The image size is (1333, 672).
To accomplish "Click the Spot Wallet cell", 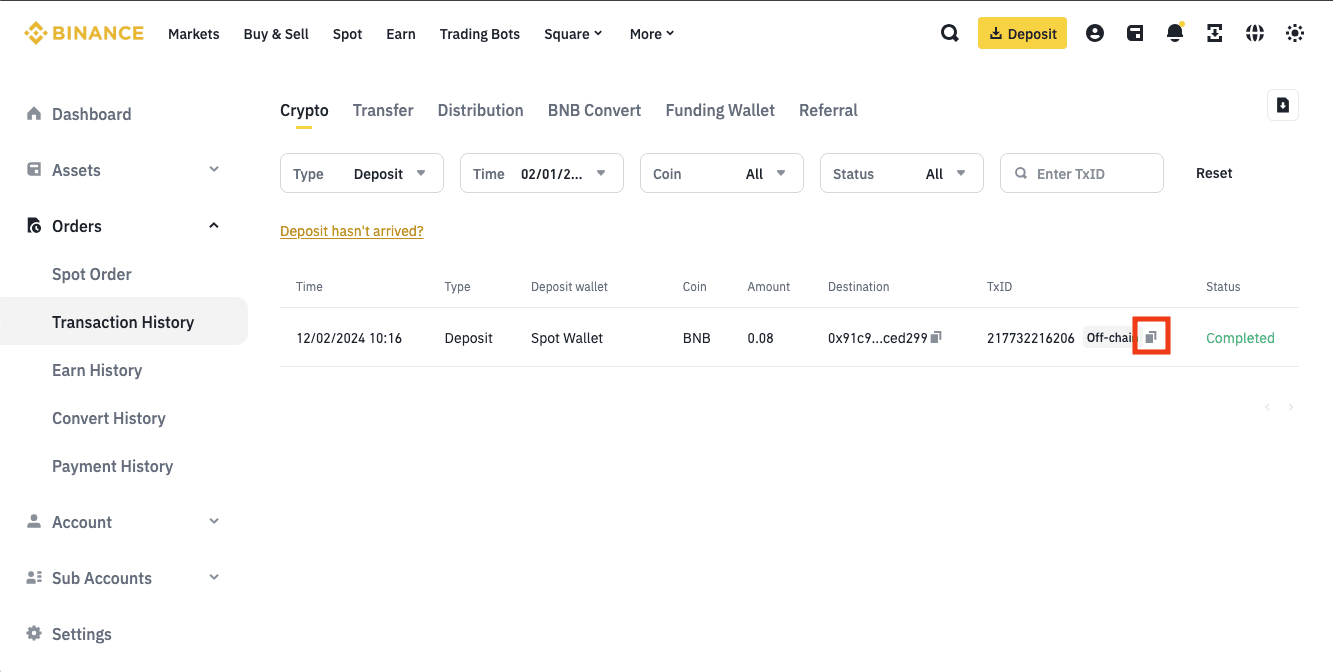I will (x=567, y=338).
